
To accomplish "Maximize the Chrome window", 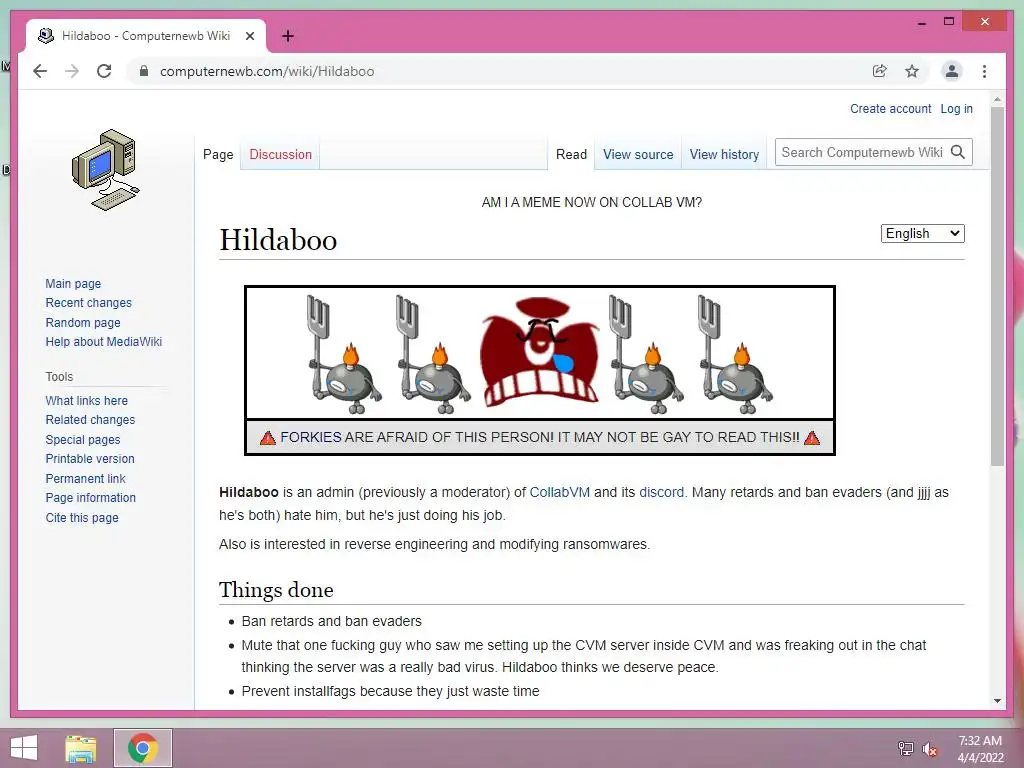I will pos(949,22).
